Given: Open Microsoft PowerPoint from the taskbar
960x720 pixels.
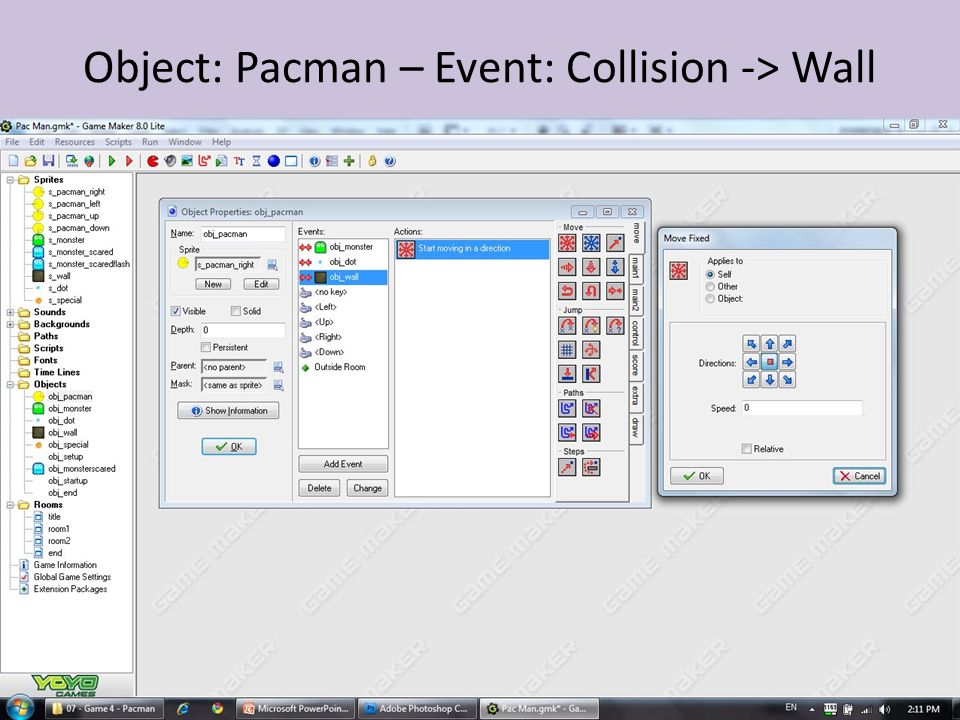Looking at the screenshot, I should [296, 708].
